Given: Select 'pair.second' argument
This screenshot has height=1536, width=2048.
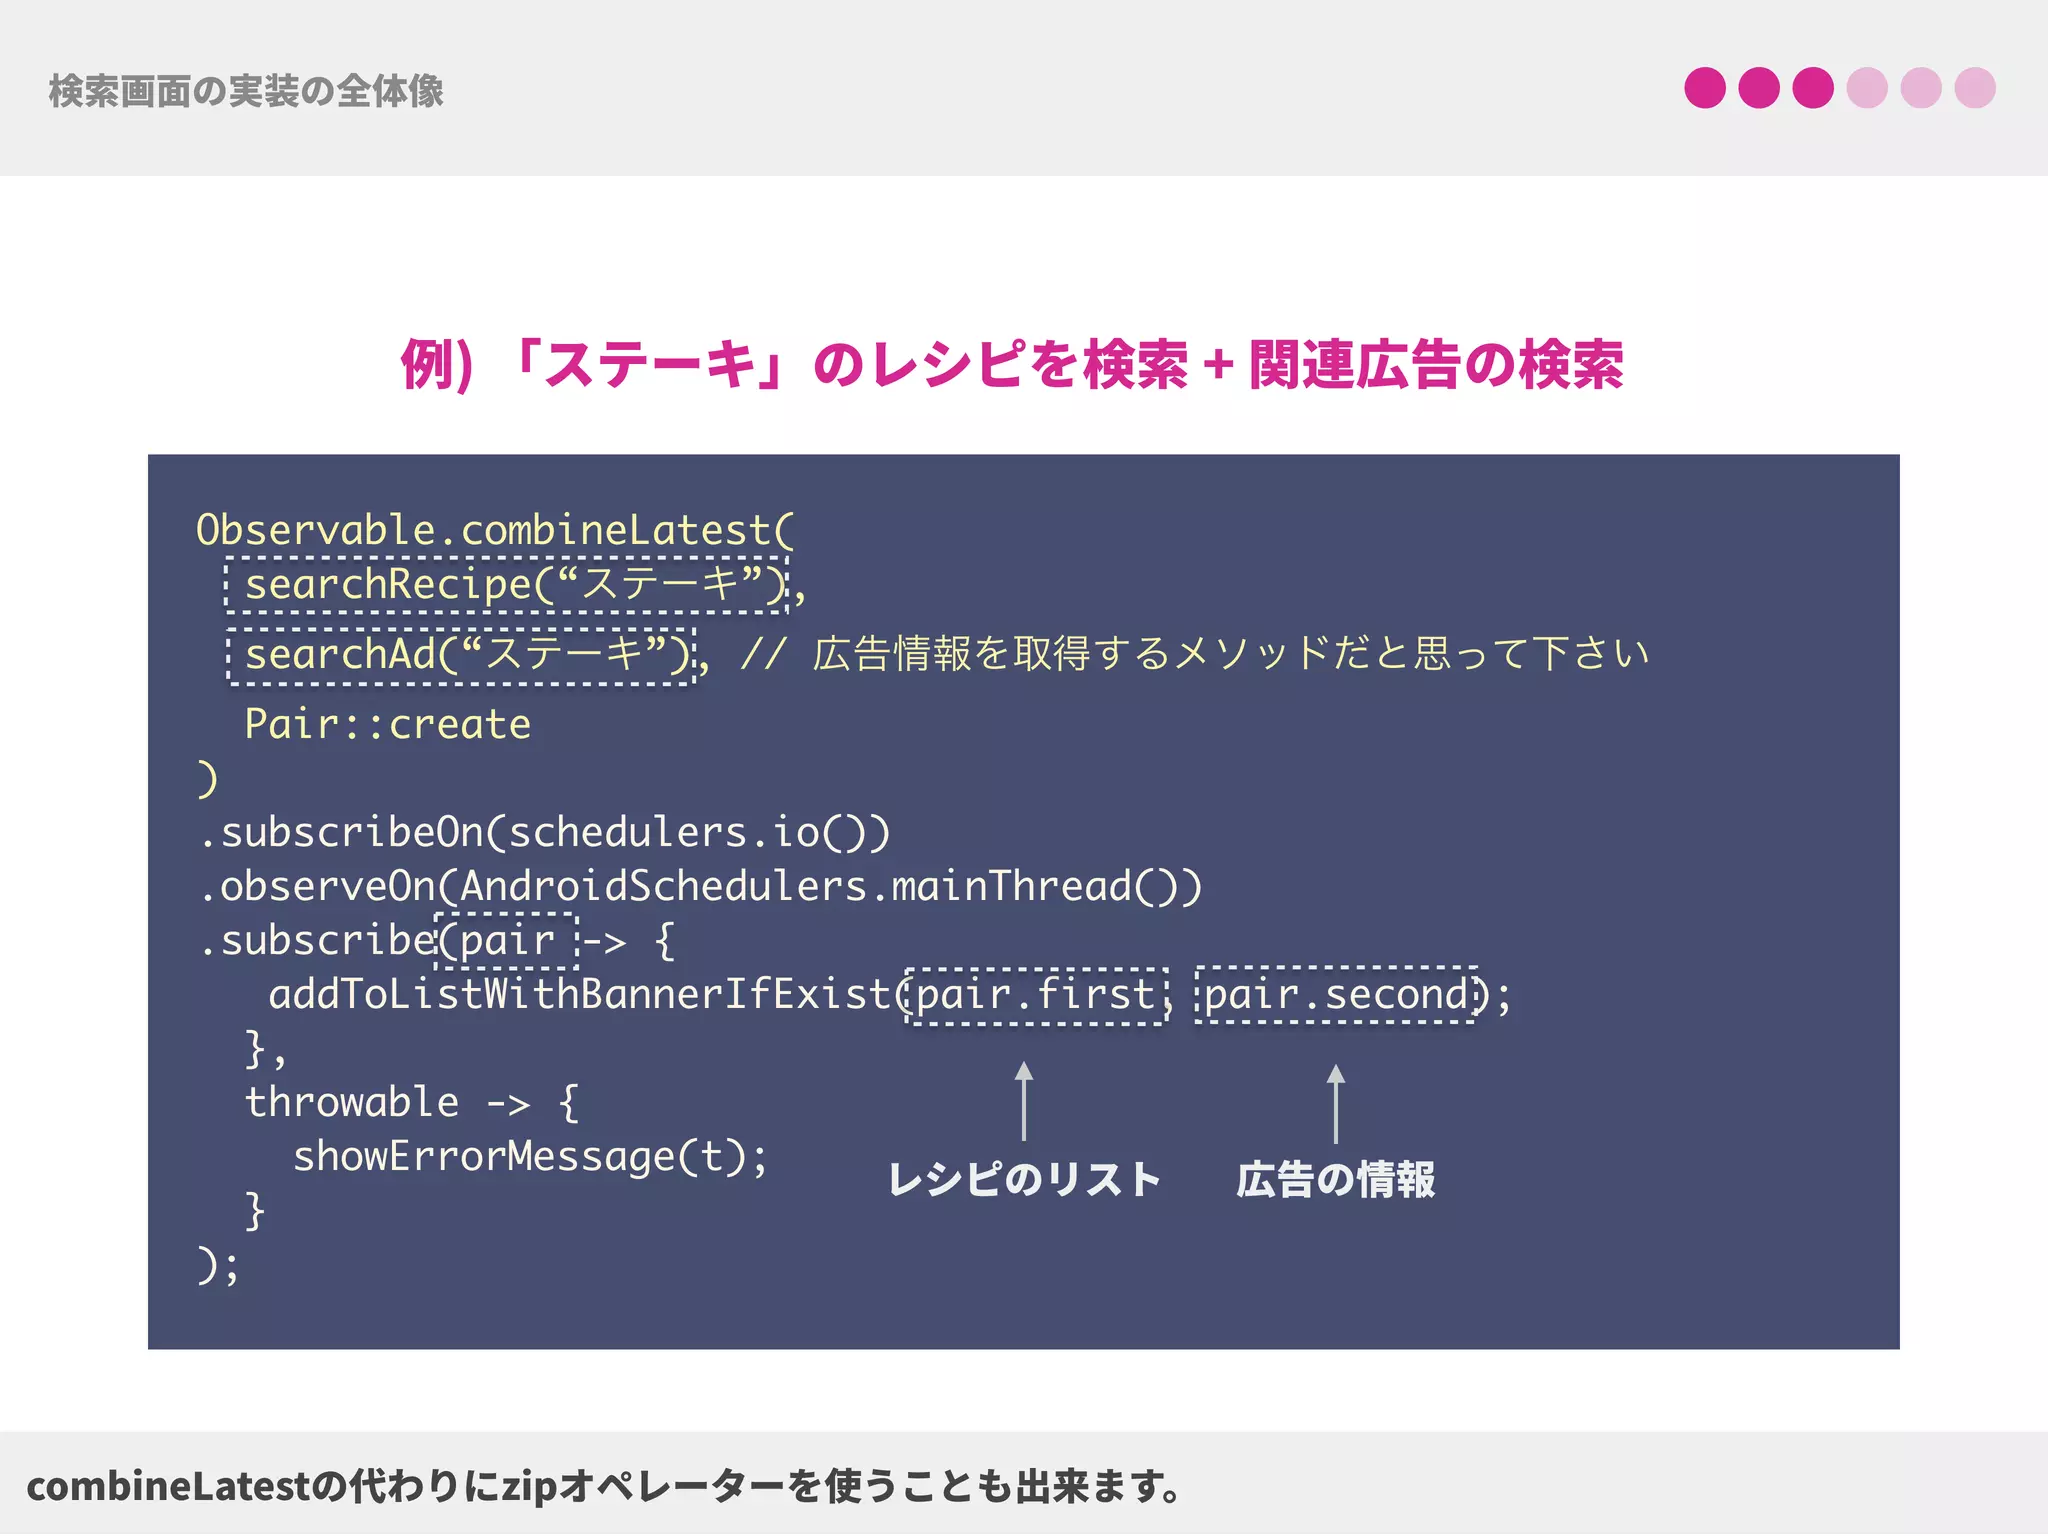Looking at the screenshot, I should (1337, 995).
